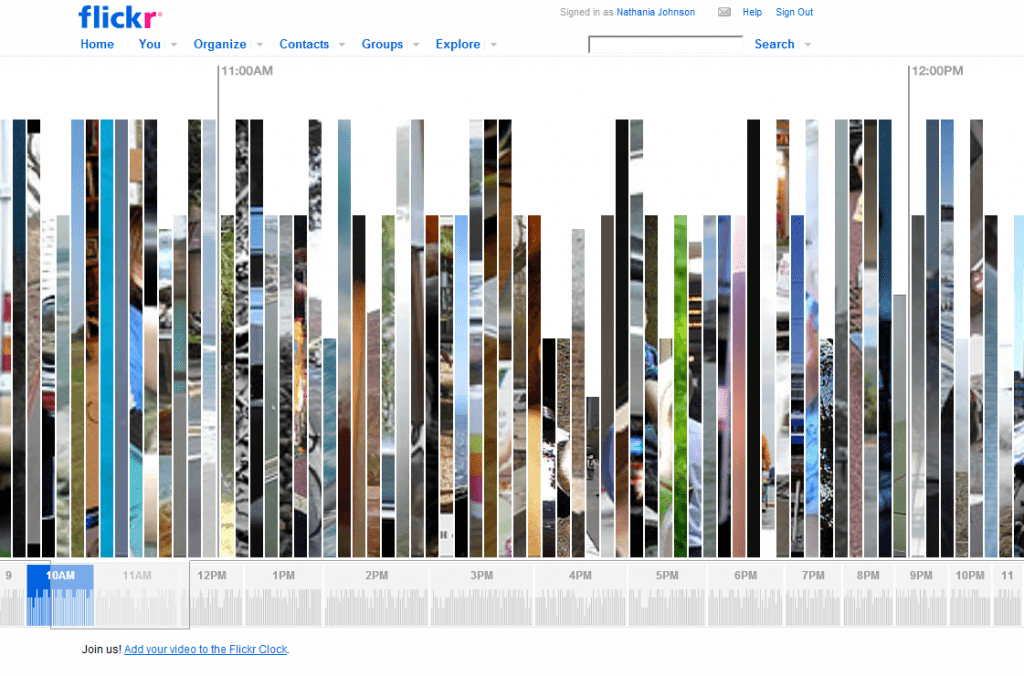1024x676 pixels.
Task: Open the mail envelope icon
Action: pyautogui.click(x=725, y=13)
